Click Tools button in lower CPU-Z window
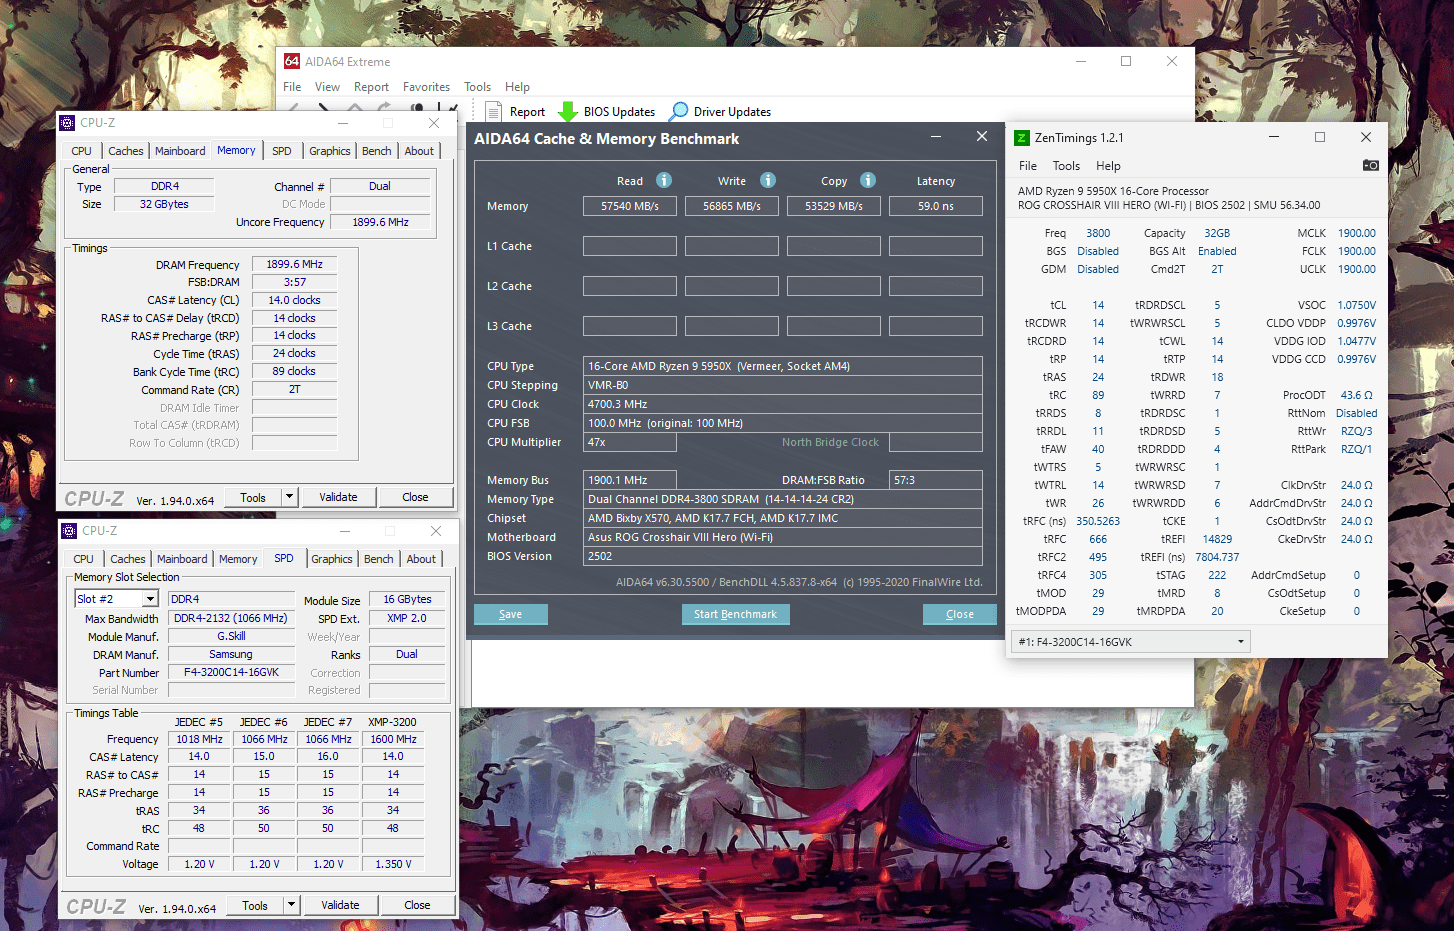The height and width of the screenshot is (931, 1454). coord(255,905)
